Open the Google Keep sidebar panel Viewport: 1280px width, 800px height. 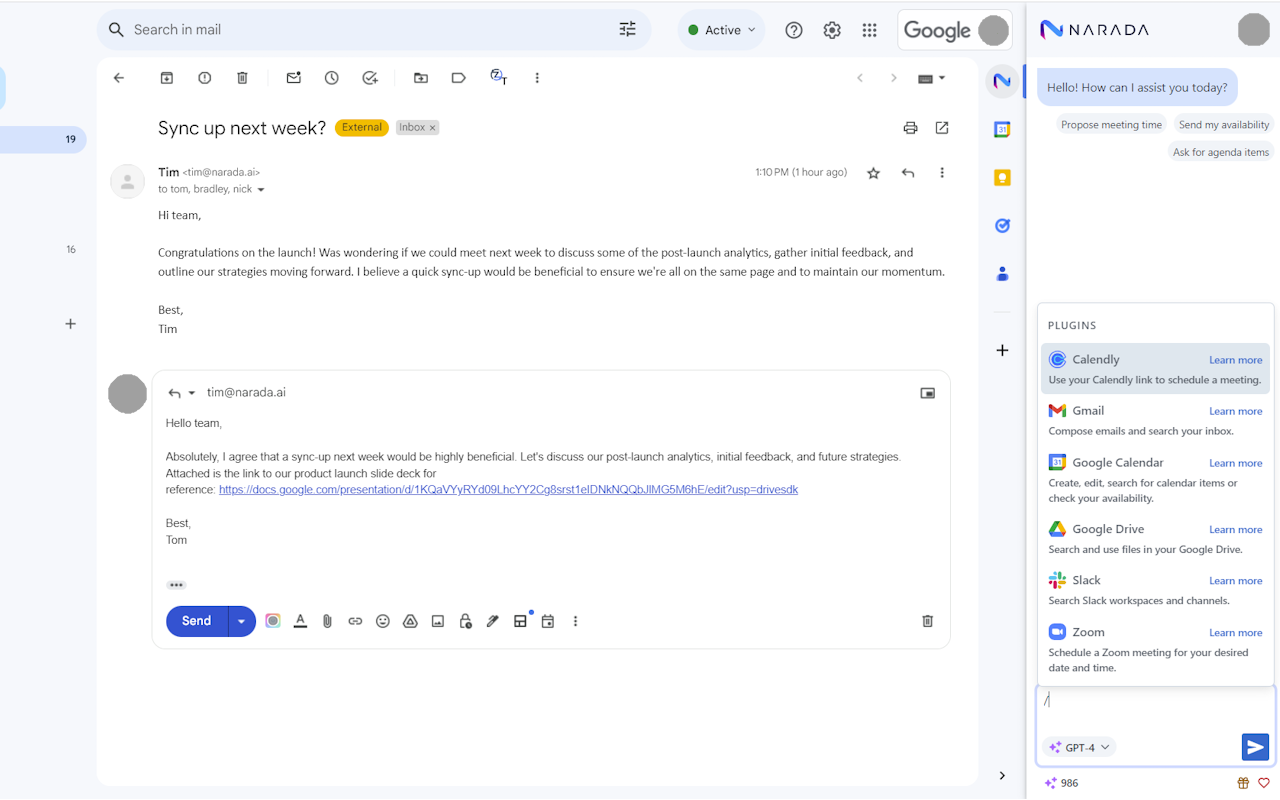[x=1002, y=177]
